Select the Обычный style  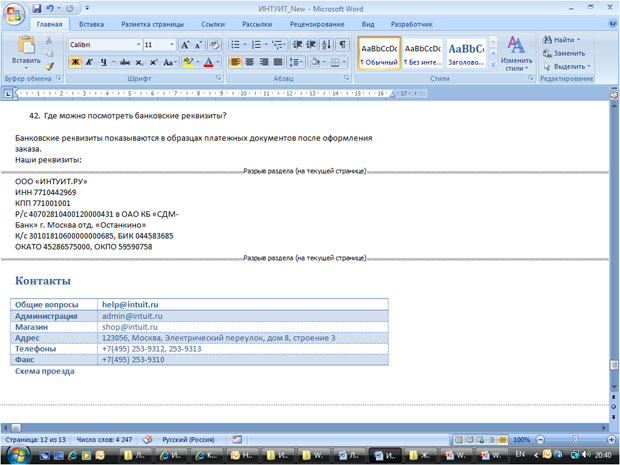[379, 53]
